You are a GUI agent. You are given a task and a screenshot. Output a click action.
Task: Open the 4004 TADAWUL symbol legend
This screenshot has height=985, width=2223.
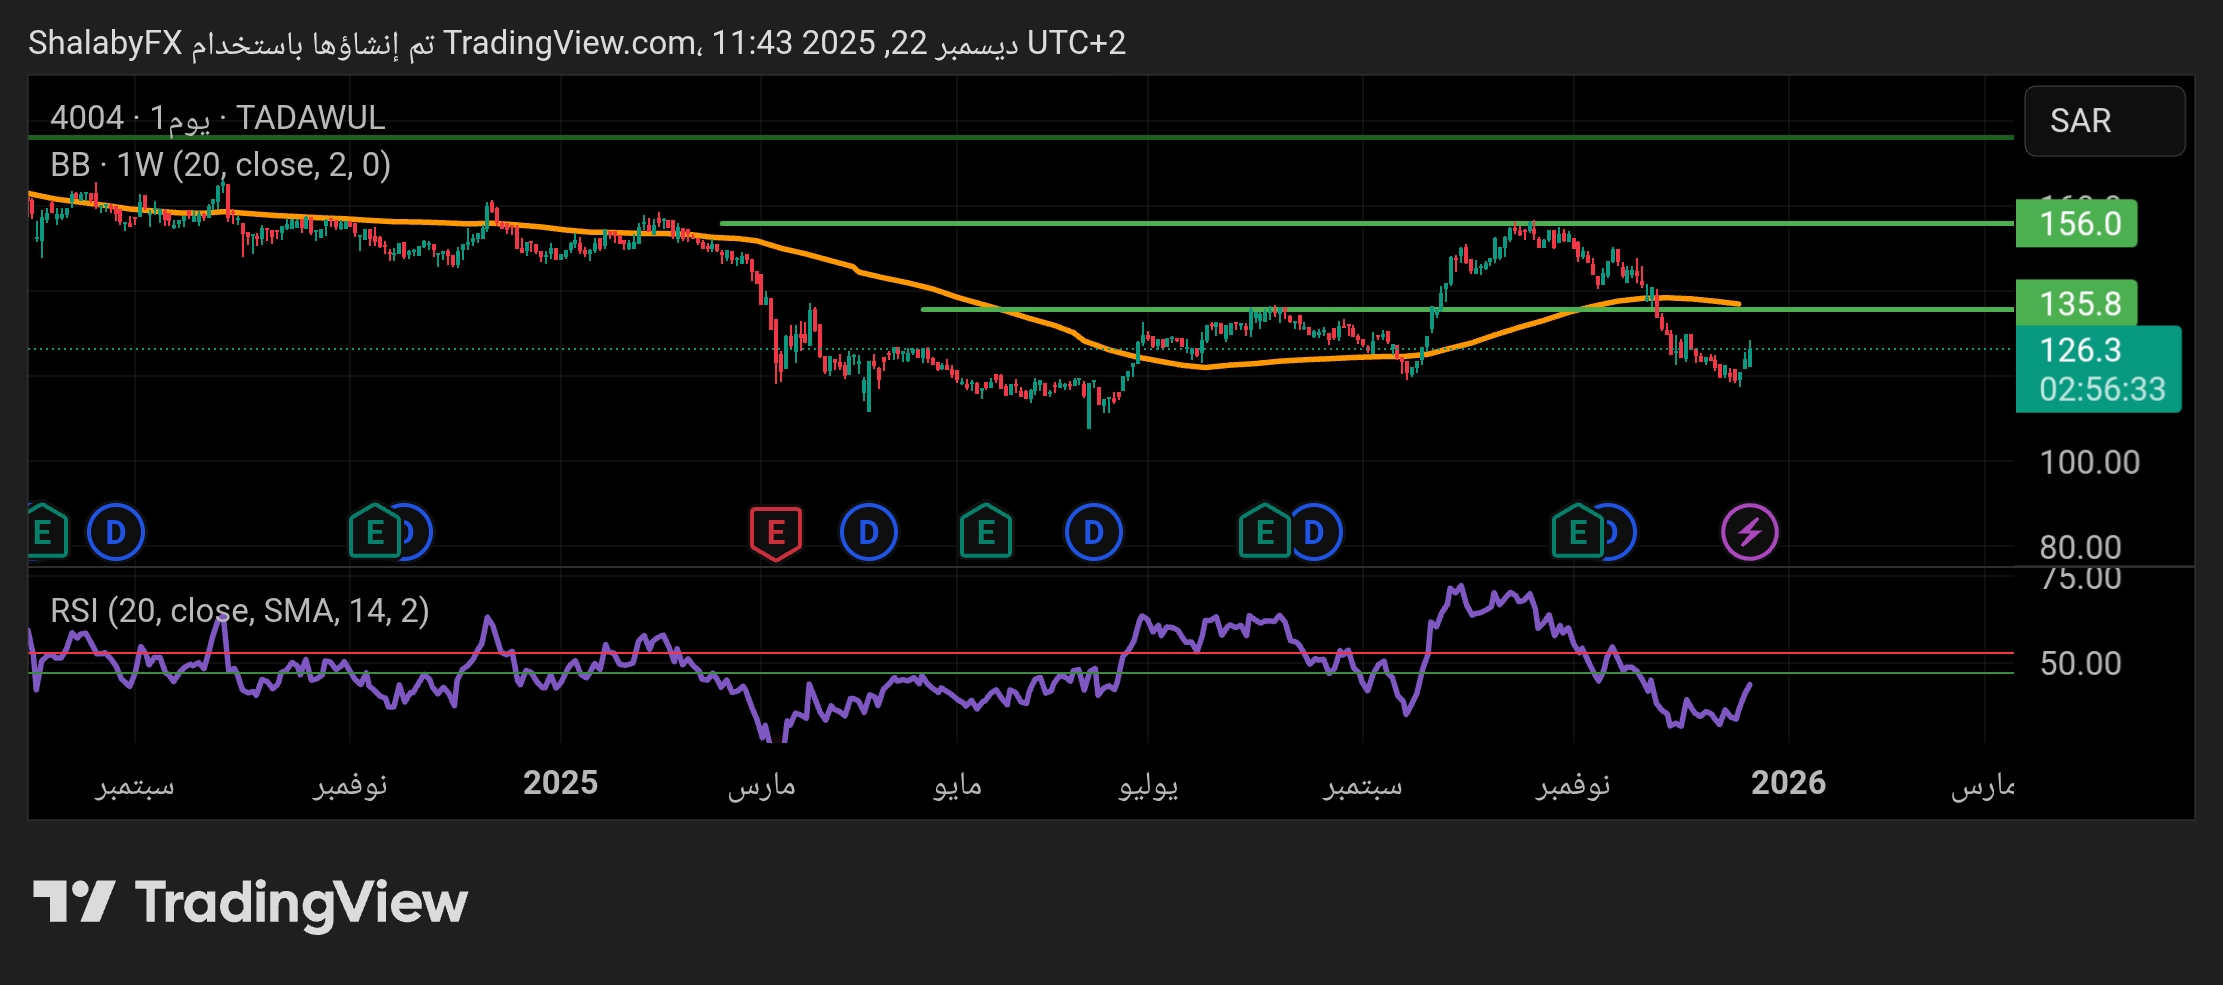pyautogui.click(x=217, y=118)
